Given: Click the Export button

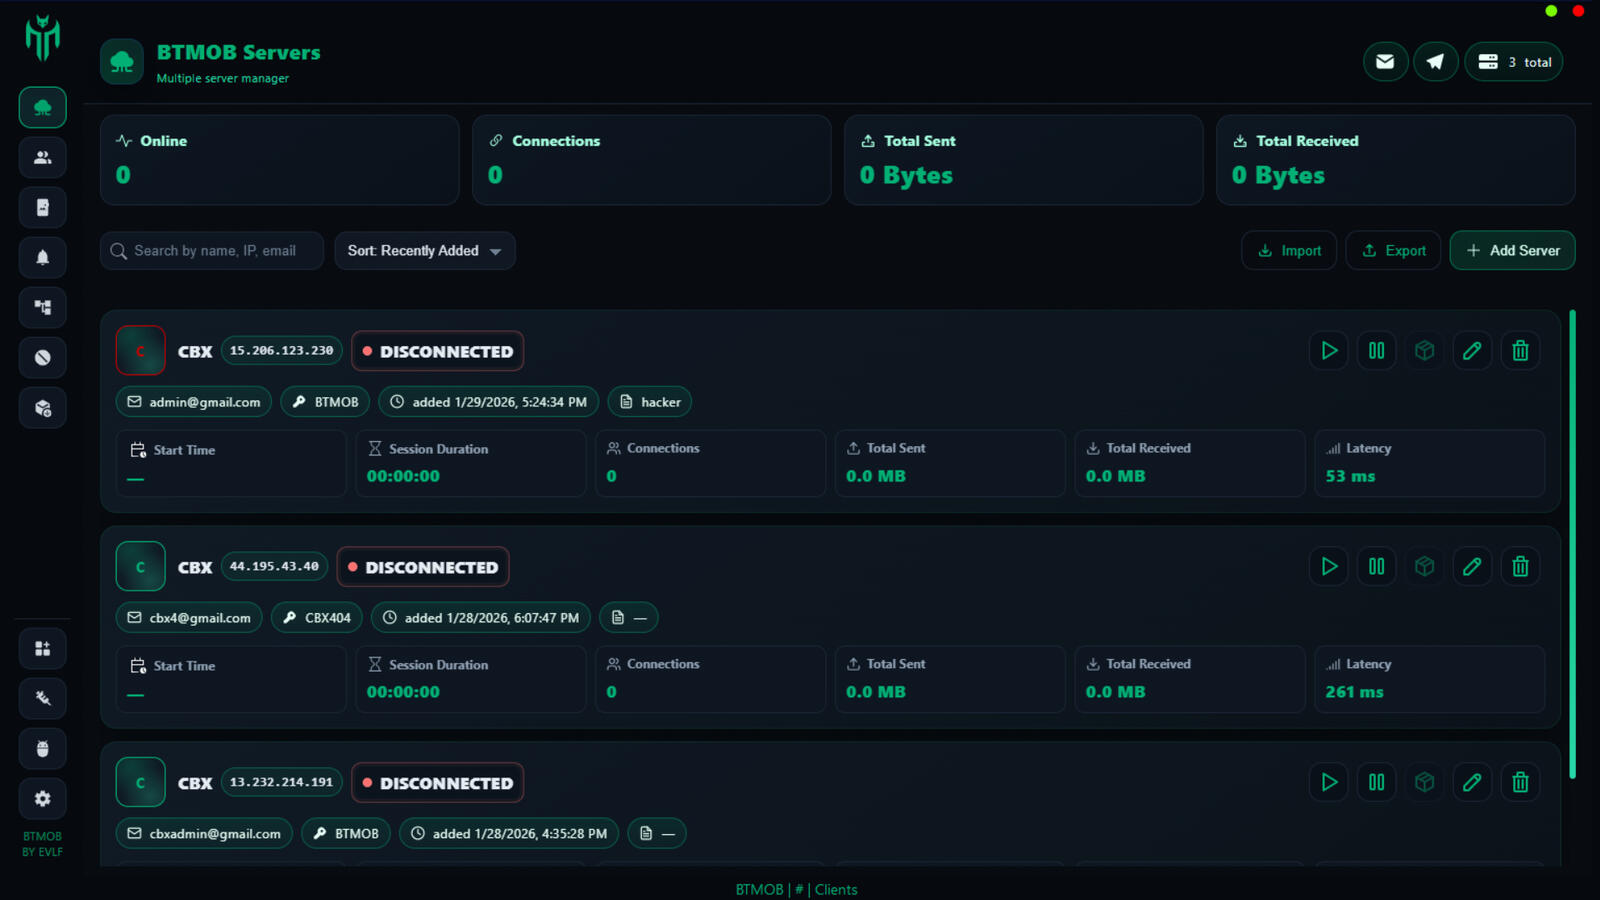Looking at the screenshot, I should tap(1393, 251).
